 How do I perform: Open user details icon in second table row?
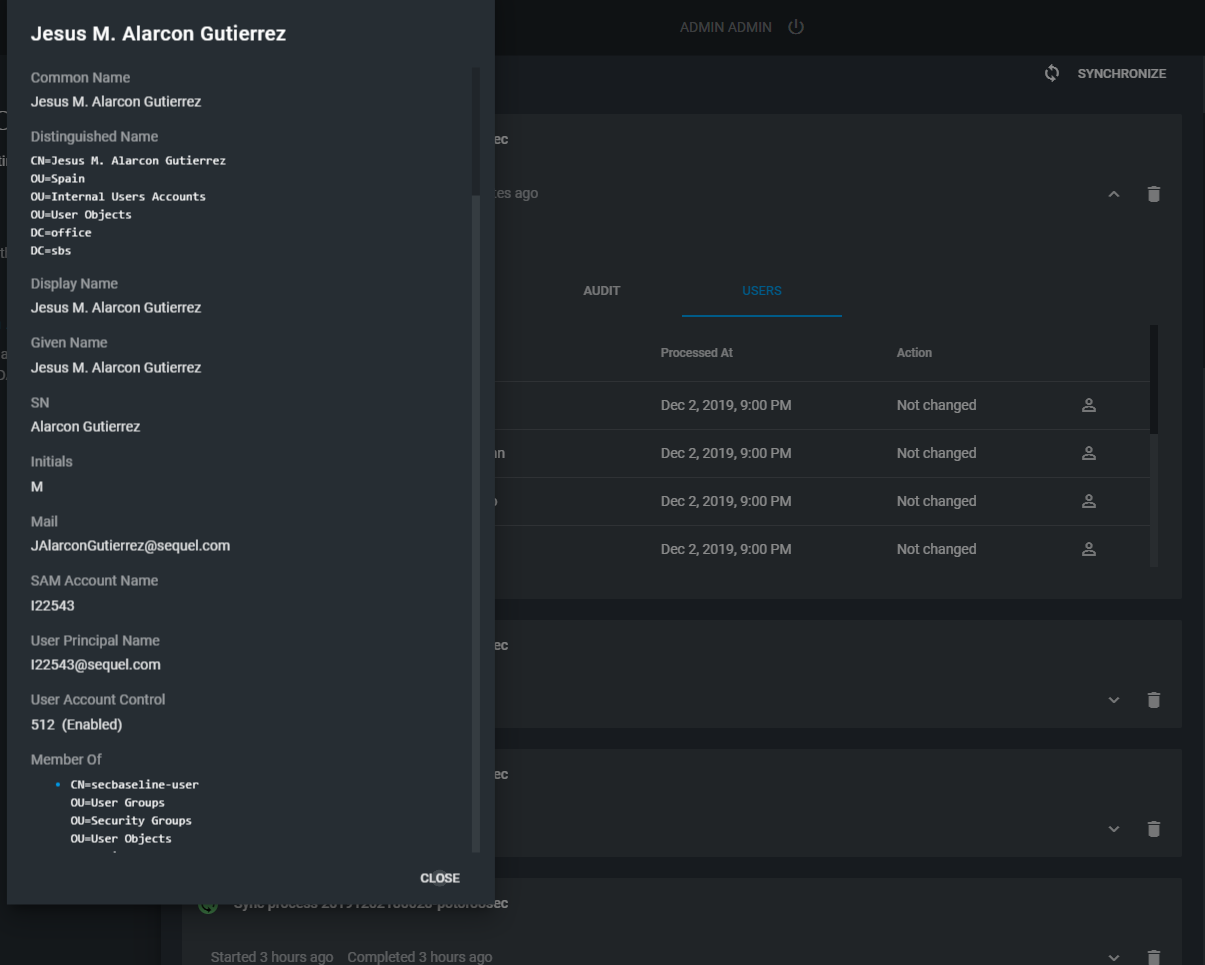[1089, 453]
